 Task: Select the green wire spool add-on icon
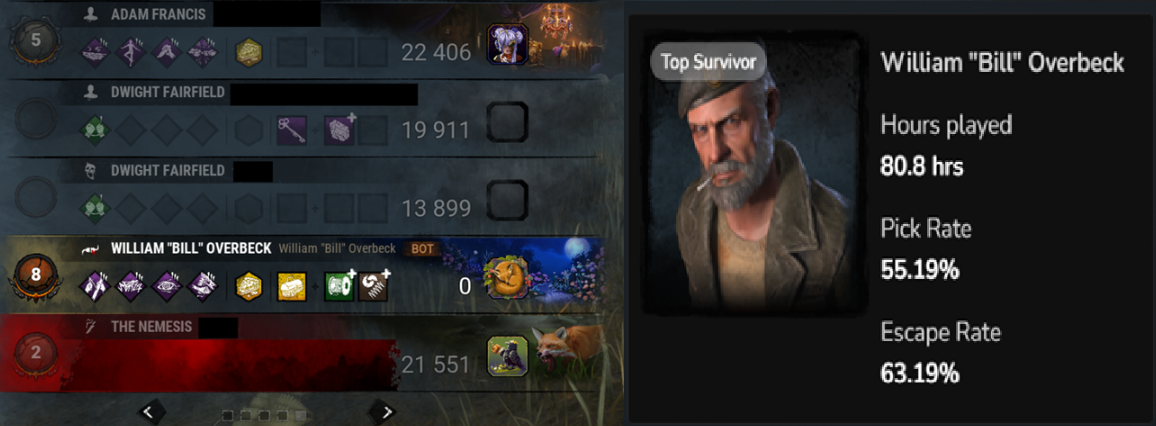click(340, 286)
